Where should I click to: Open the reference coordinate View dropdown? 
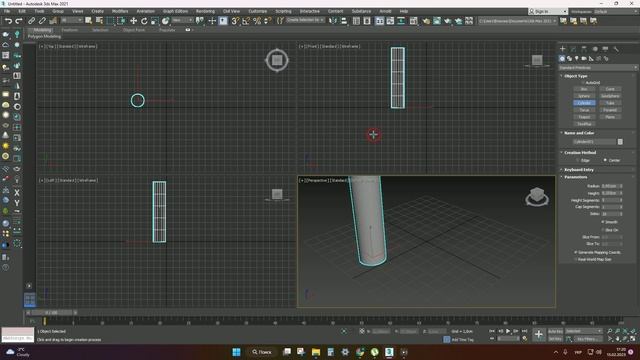182,20
